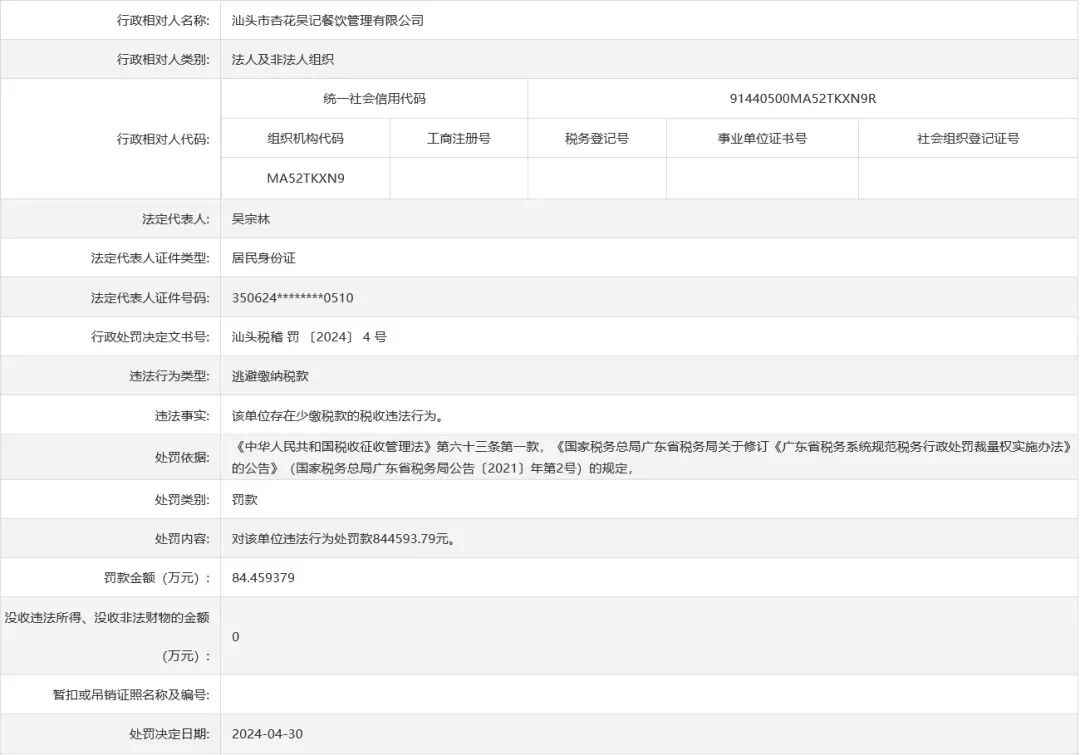Select the 行政相对人名称 label cell
This screenshot has width=1080, height=755.
160,20
